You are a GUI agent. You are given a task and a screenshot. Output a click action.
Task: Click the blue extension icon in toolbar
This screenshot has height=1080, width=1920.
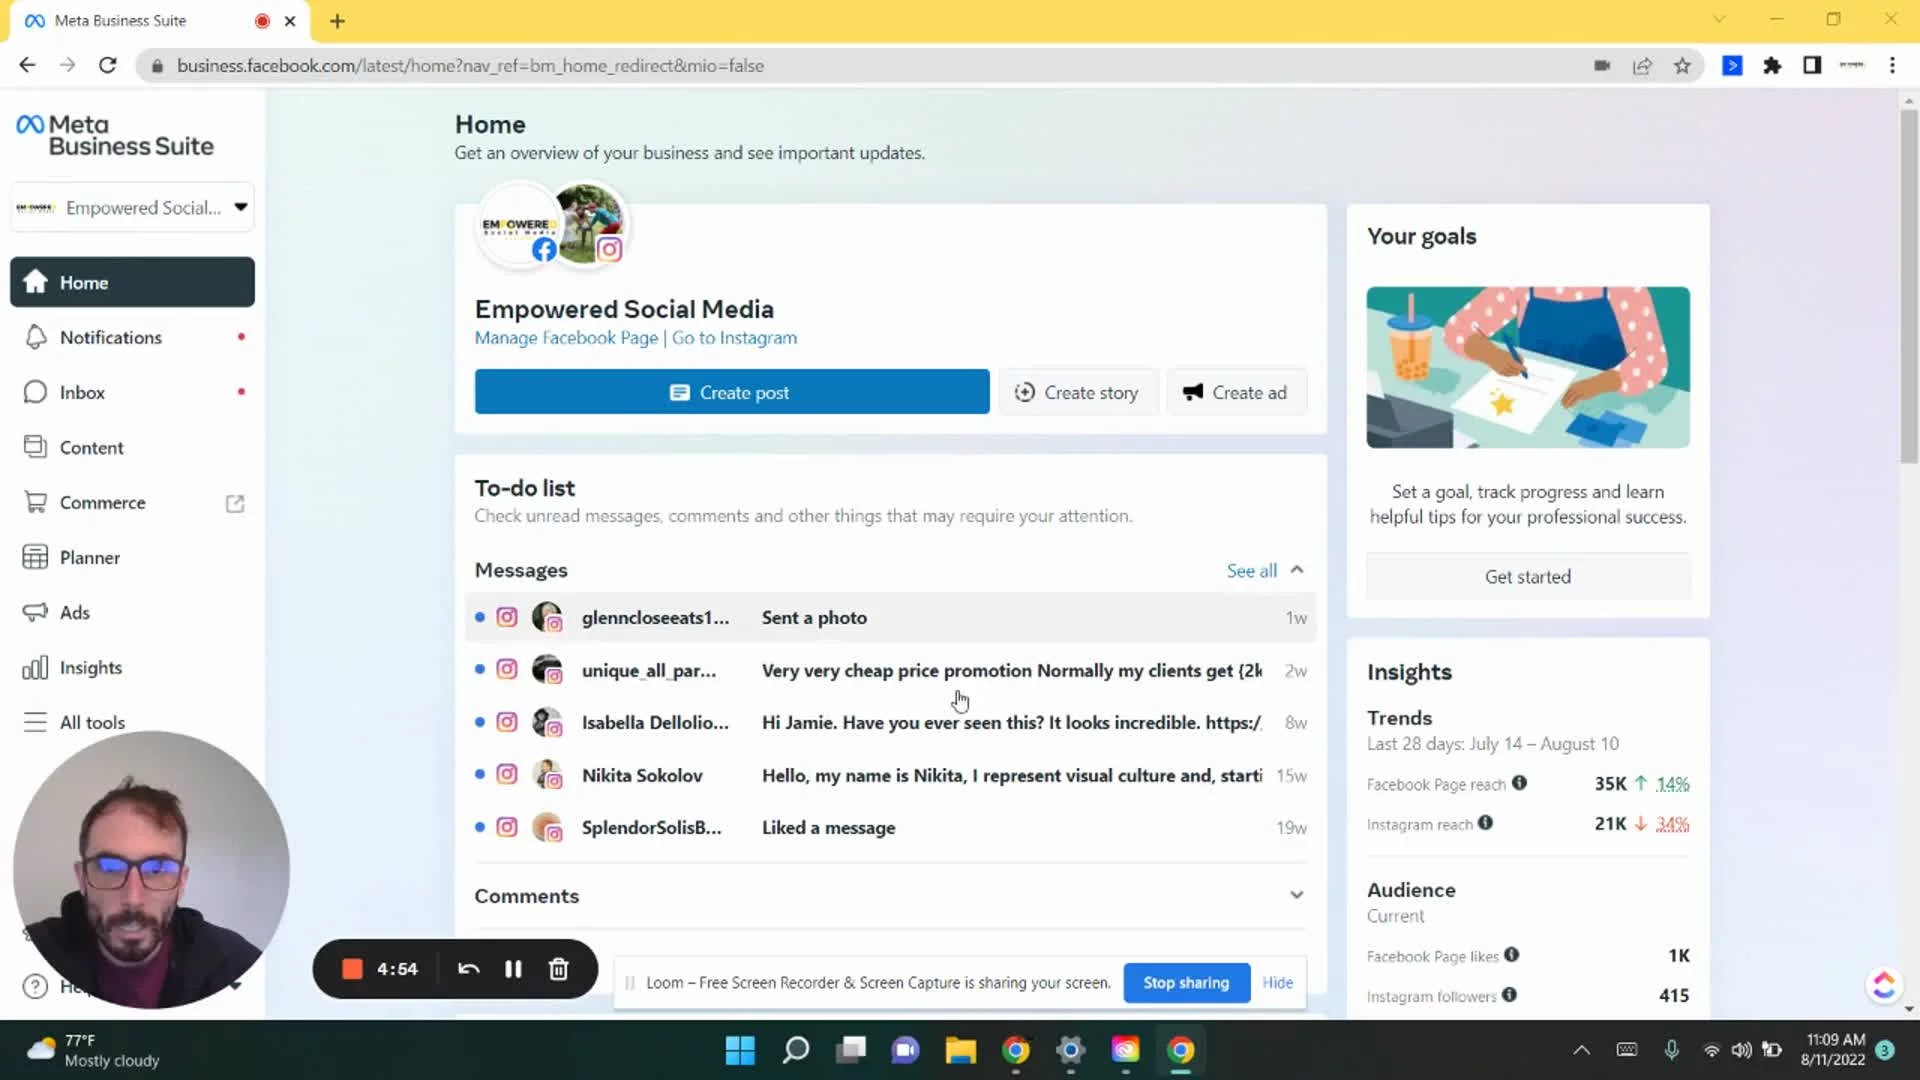coord(1732,65)
